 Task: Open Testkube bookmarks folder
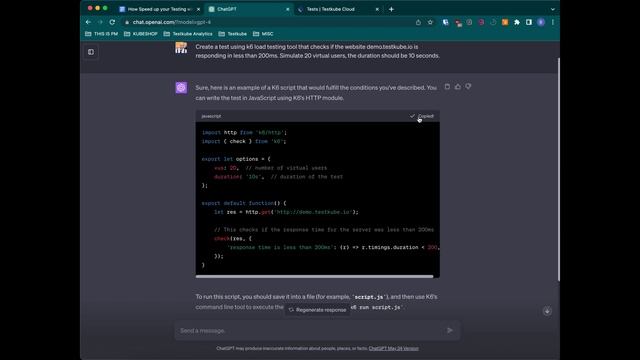(x=233, y=34)
